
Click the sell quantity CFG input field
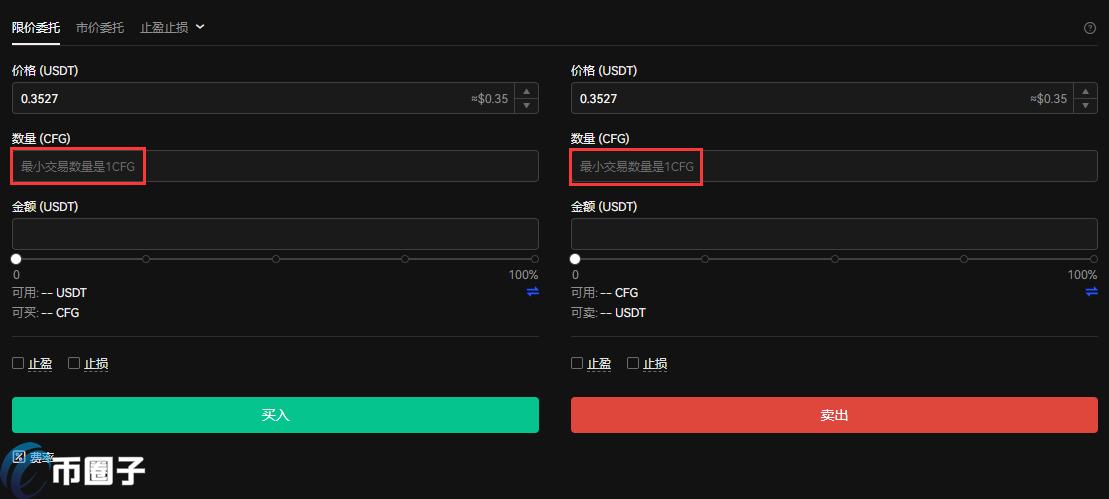[x=834, y=166]
